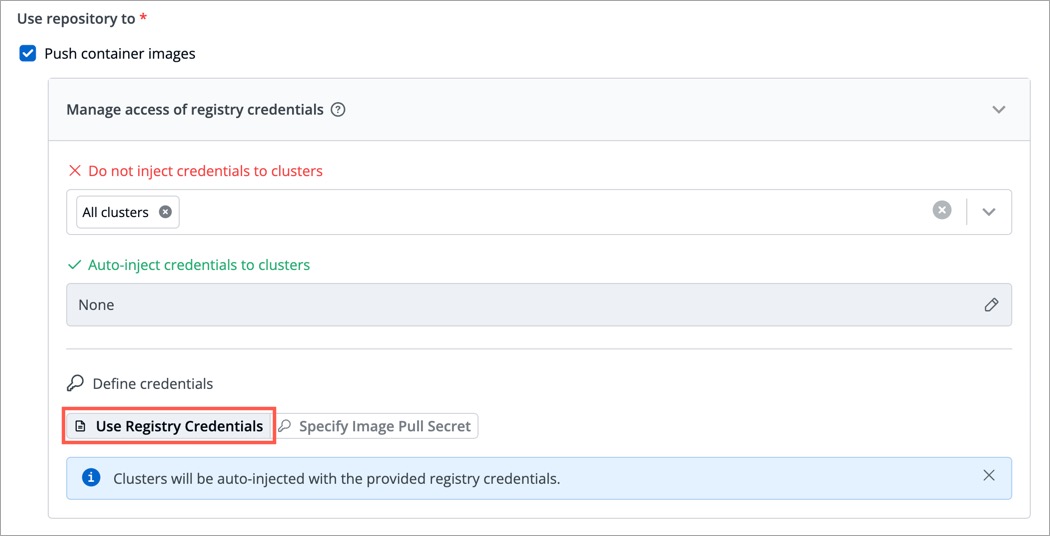The image size is (1050, 536).
Task: Remove the All clusters tag
Action: pyautogui.click(x=165, y=212)
